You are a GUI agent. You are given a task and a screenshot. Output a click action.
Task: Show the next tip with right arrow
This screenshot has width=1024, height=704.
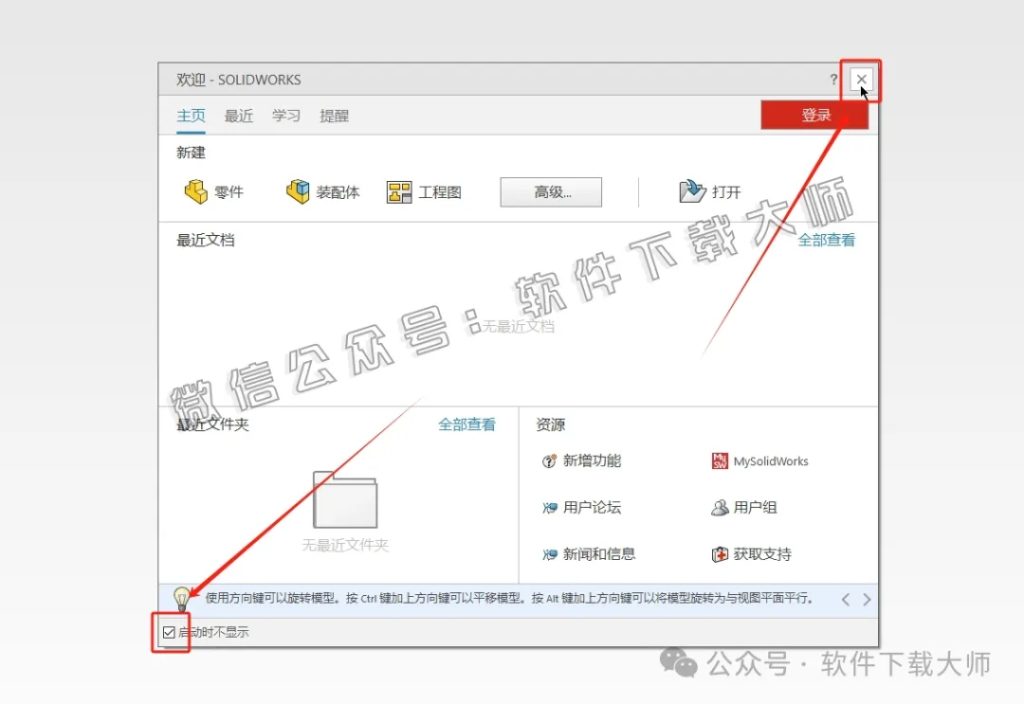868,598
